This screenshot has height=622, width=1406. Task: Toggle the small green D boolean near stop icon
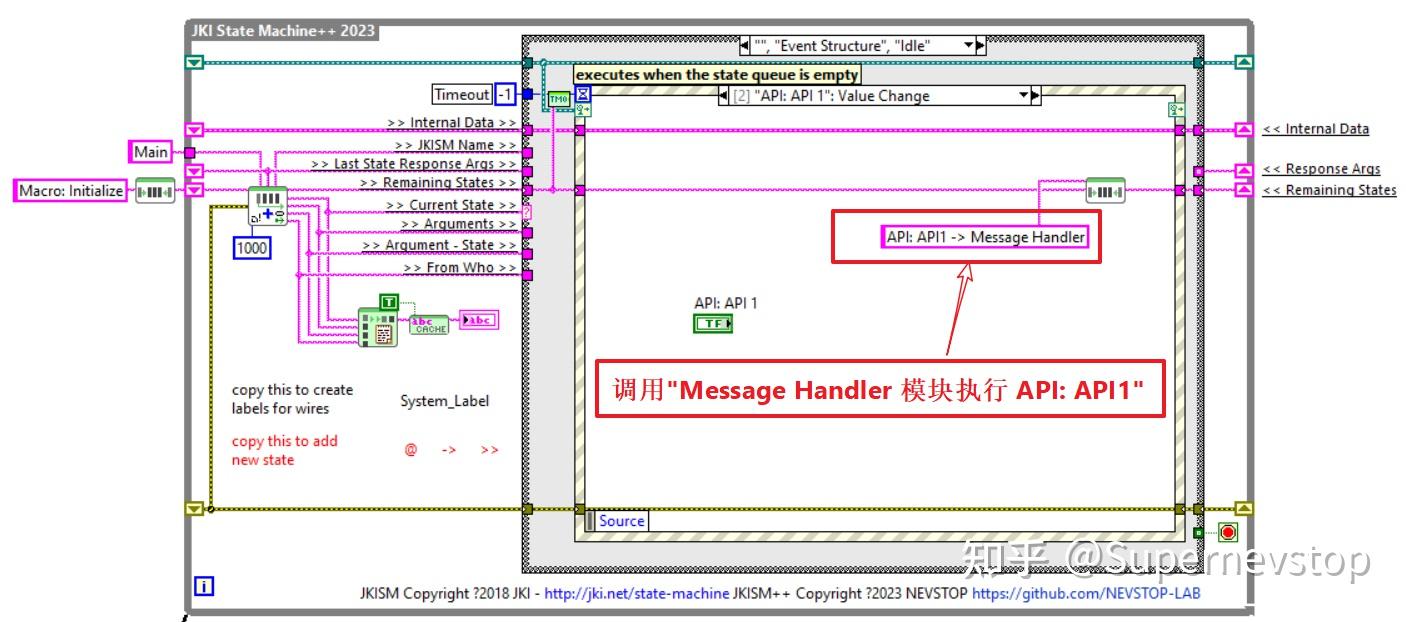click(x=1198, y=532)
